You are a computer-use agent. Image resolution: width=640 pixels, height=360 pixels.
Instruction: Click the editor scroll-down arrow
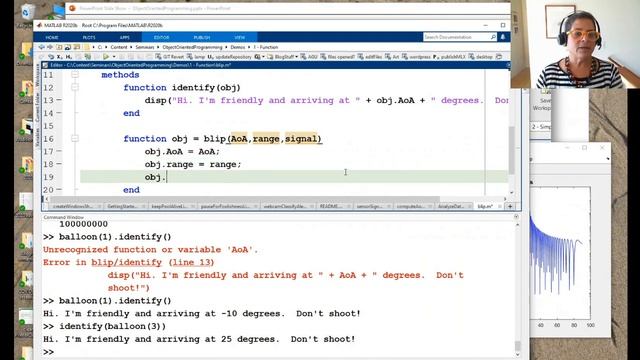click(511, 193)
